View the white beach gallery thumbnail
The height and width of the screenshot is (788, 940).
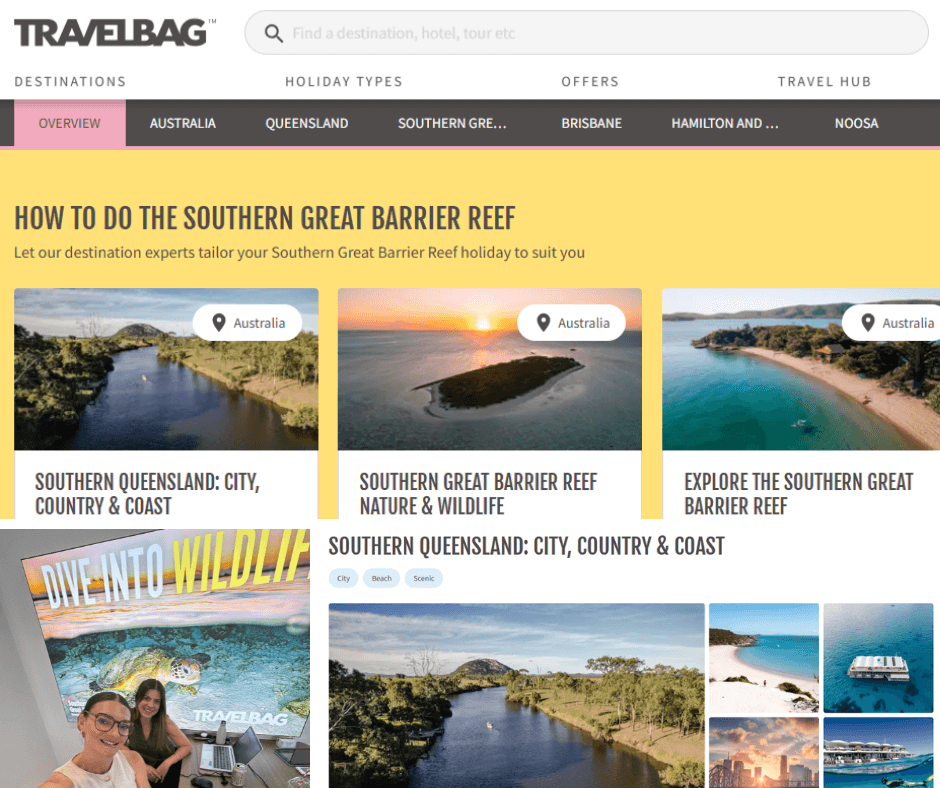point(764,658)
